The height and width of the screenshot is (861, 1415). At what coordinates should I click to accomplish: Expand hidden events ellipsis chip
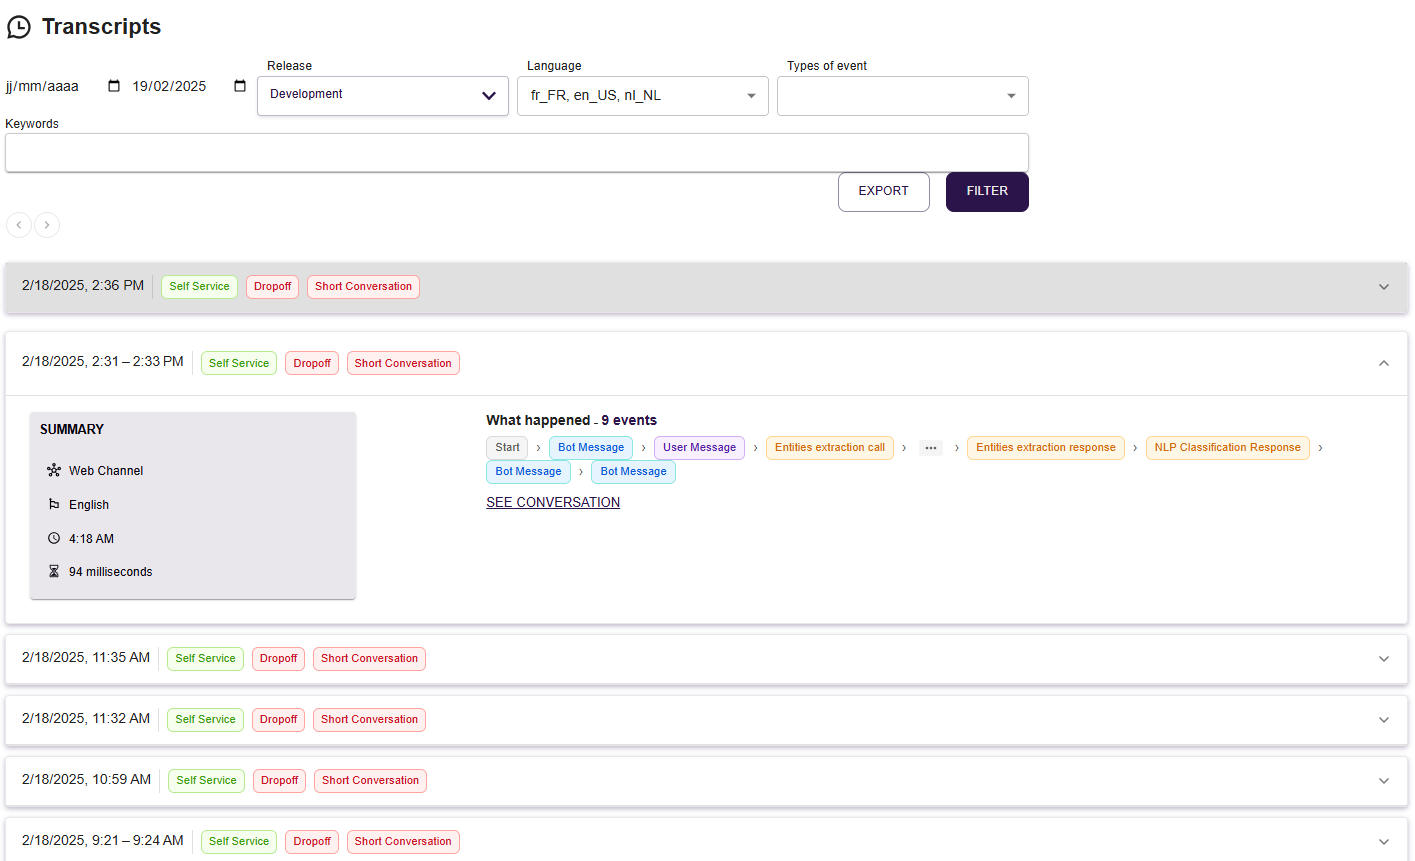point(931,448)
